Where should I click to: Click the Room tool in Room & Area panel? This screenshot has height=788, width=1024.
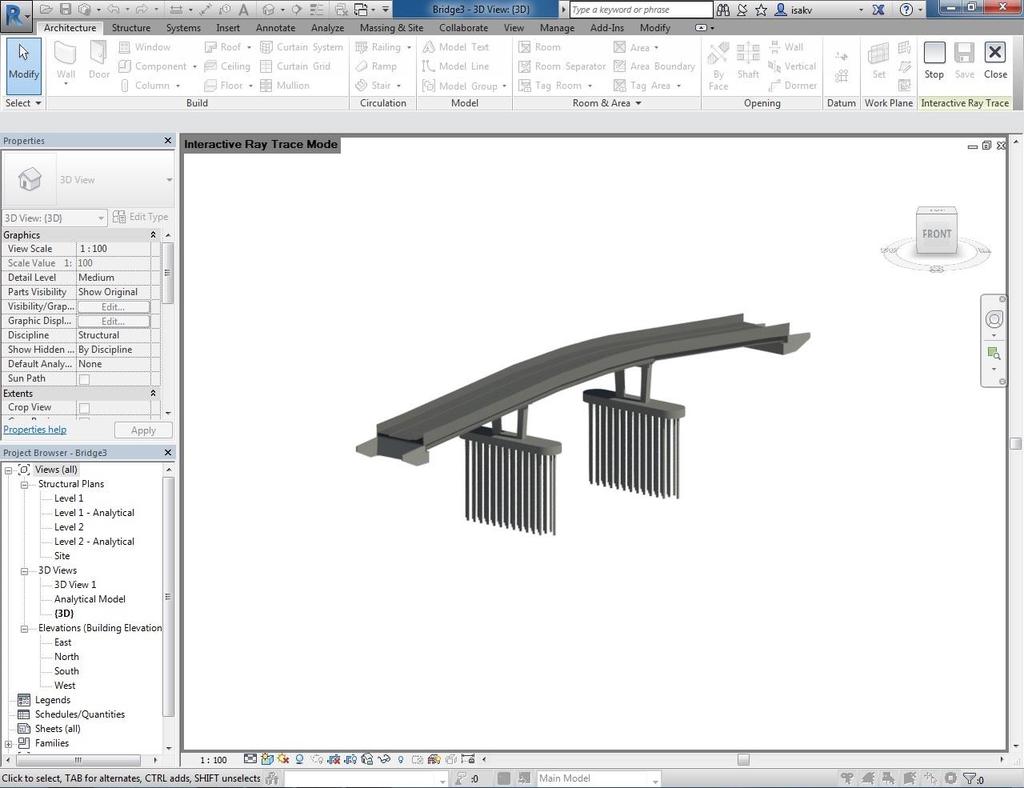539,47
